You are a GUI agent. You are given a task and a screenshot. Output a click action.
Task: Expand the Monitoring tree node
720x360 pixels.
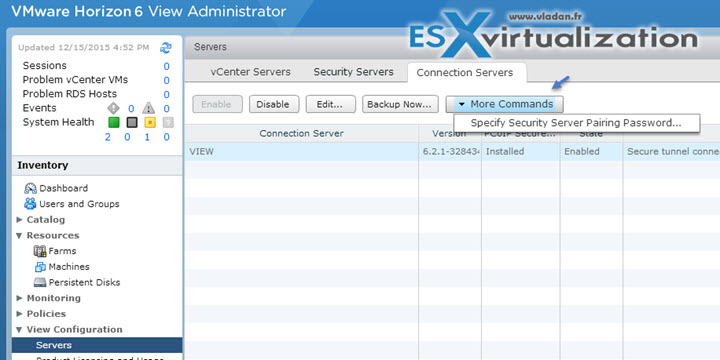[19, 298]
